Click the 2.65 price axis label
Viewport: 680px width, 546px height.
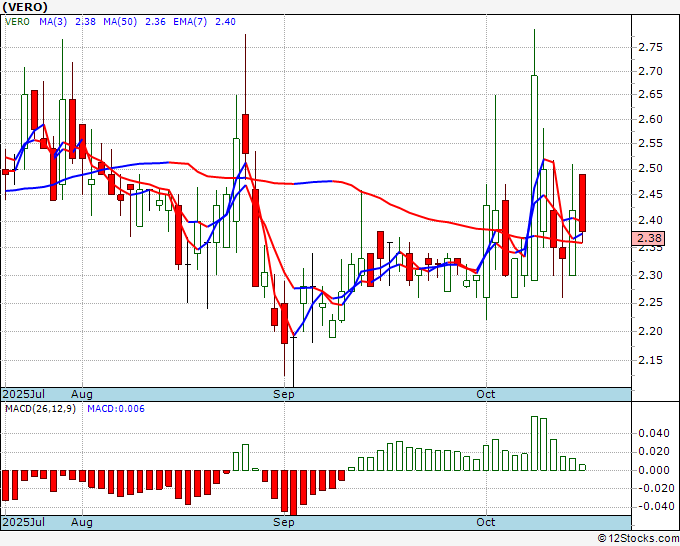(651, 95)
